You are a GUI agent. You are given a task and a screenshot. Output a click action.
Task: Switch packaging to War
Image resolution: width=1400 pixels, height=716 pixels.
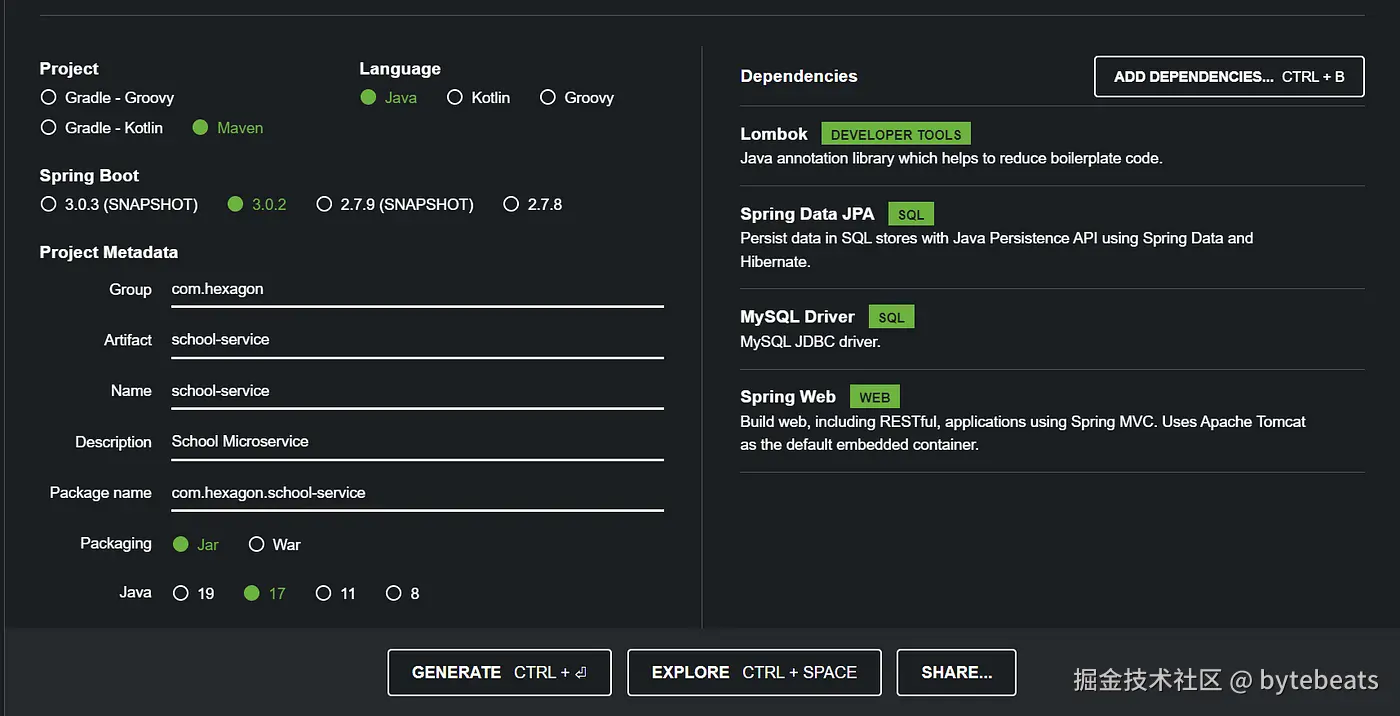tap(256, 544)
